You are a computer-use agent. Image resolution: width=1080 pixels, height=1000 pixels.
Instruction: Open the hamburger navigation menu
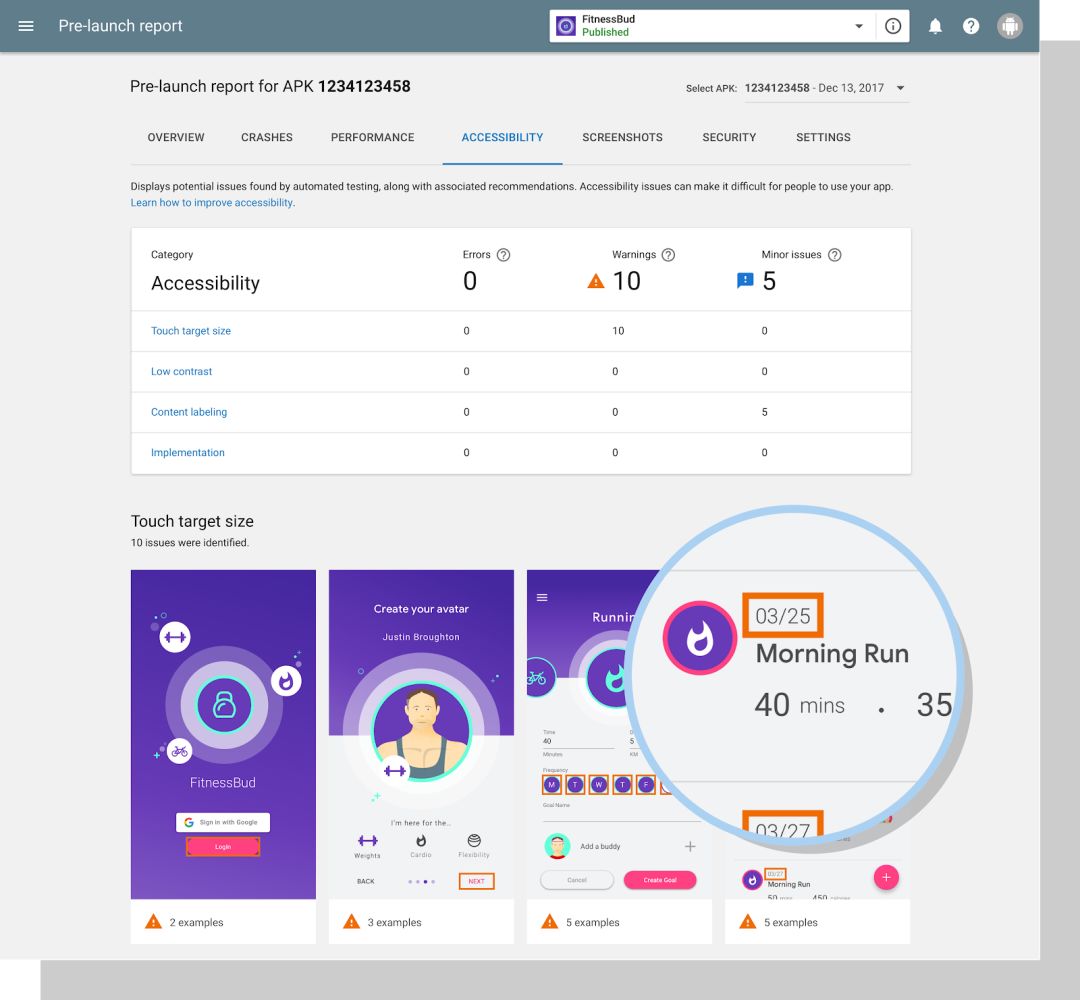coord(25,25)
